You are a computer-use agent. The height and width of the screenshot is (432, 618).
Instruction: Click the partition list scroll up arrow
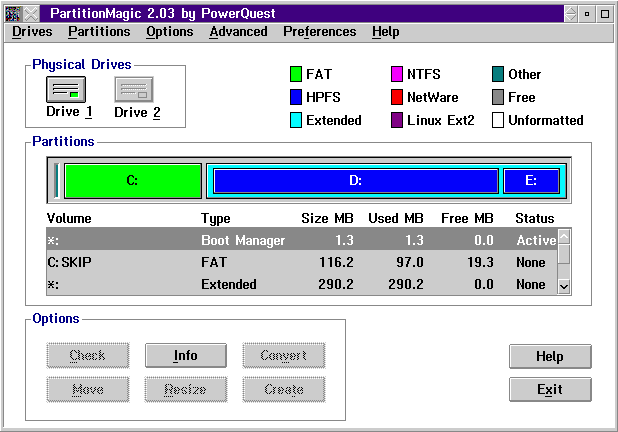click(x=564, y=236)
